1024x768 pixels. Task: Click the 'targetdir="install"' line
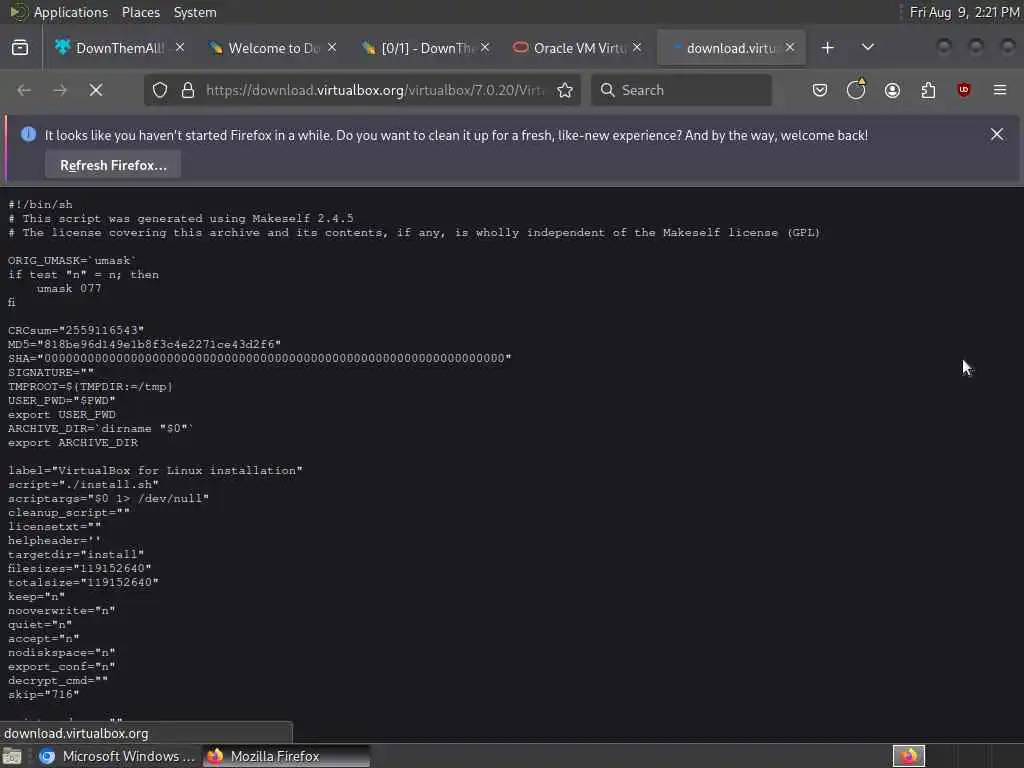click(x=76, y=554)
